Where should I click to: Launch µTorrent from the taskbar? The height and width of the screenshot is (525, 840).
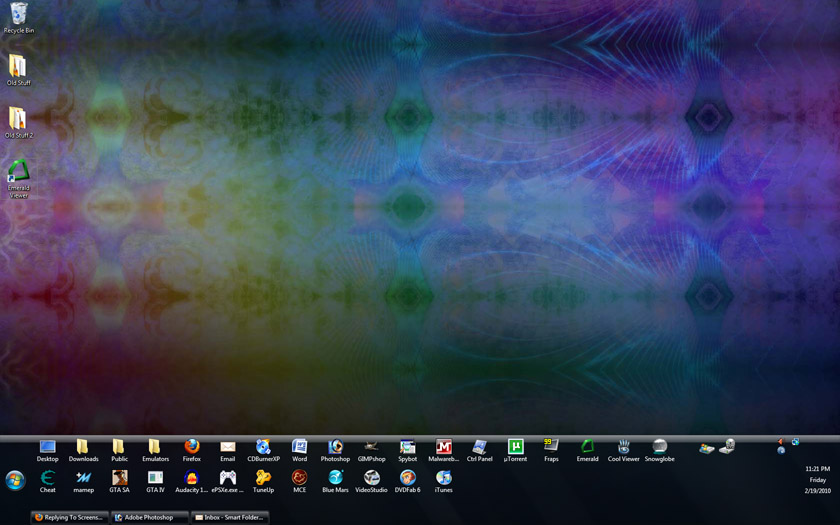click(515, 451)
